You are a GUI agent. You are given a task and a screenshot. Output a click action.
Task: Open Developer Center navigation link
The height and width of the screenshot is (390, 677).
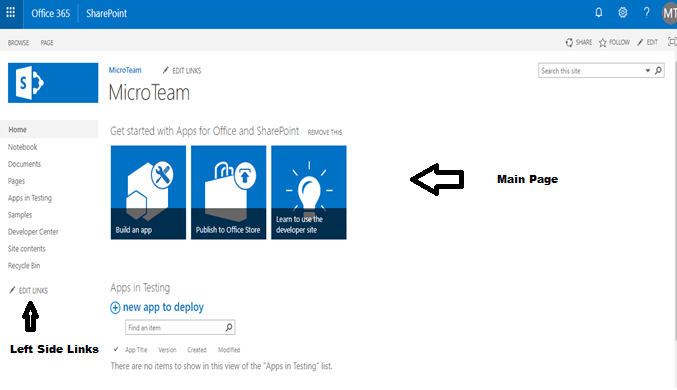[x=33, y=231]
